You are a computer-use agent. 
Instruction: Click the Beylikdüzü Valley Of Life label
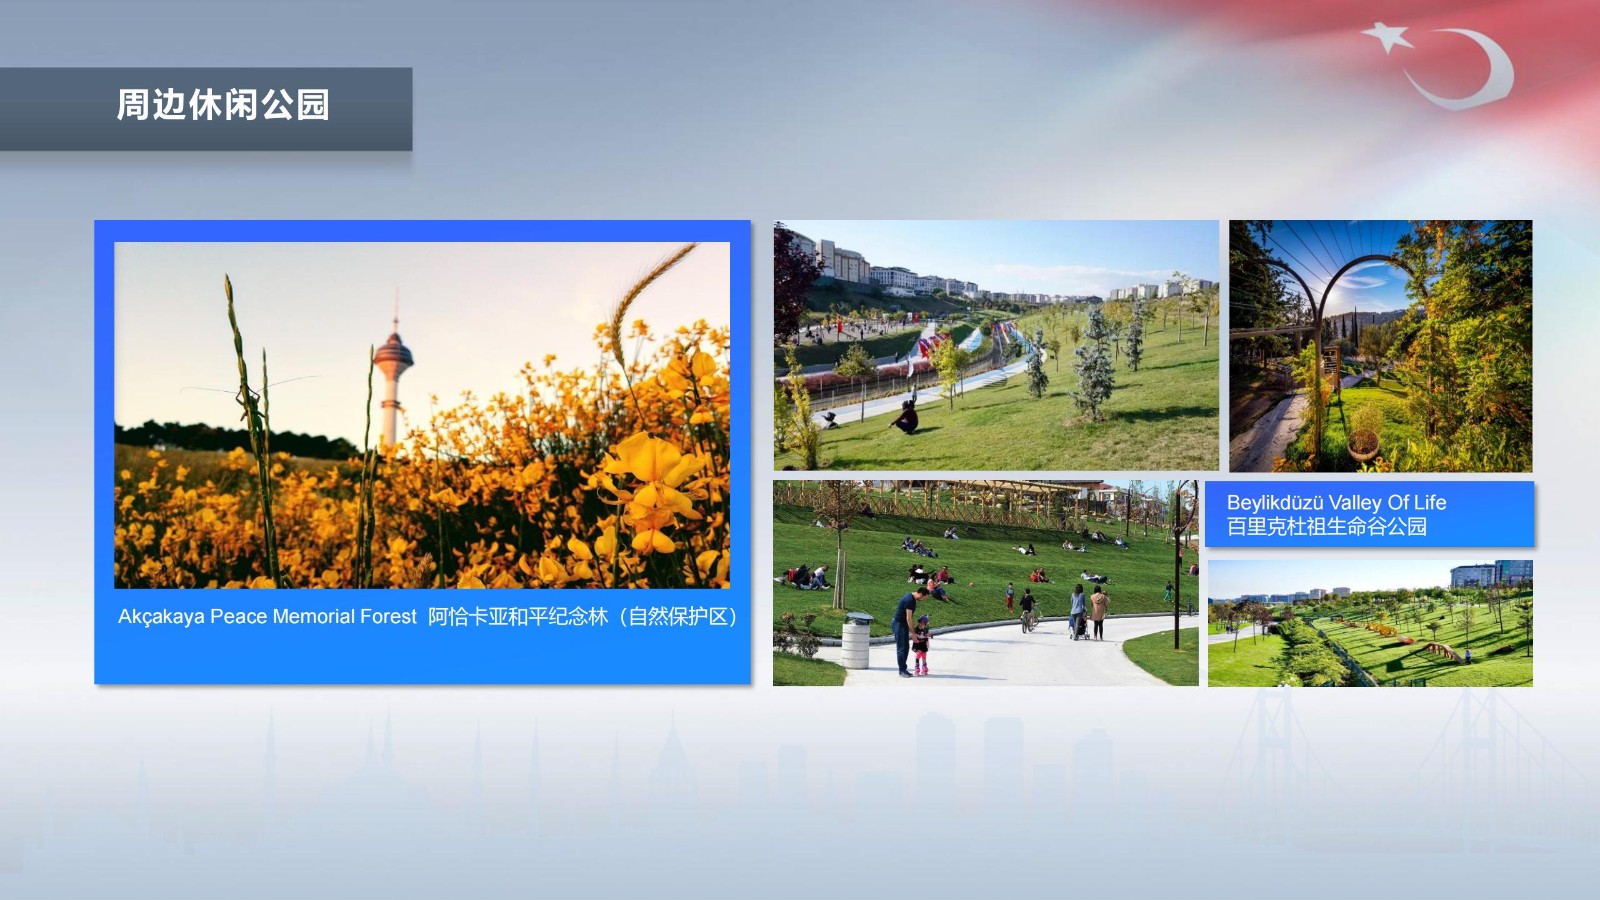pyautogui.click(x=1336, y=503)
